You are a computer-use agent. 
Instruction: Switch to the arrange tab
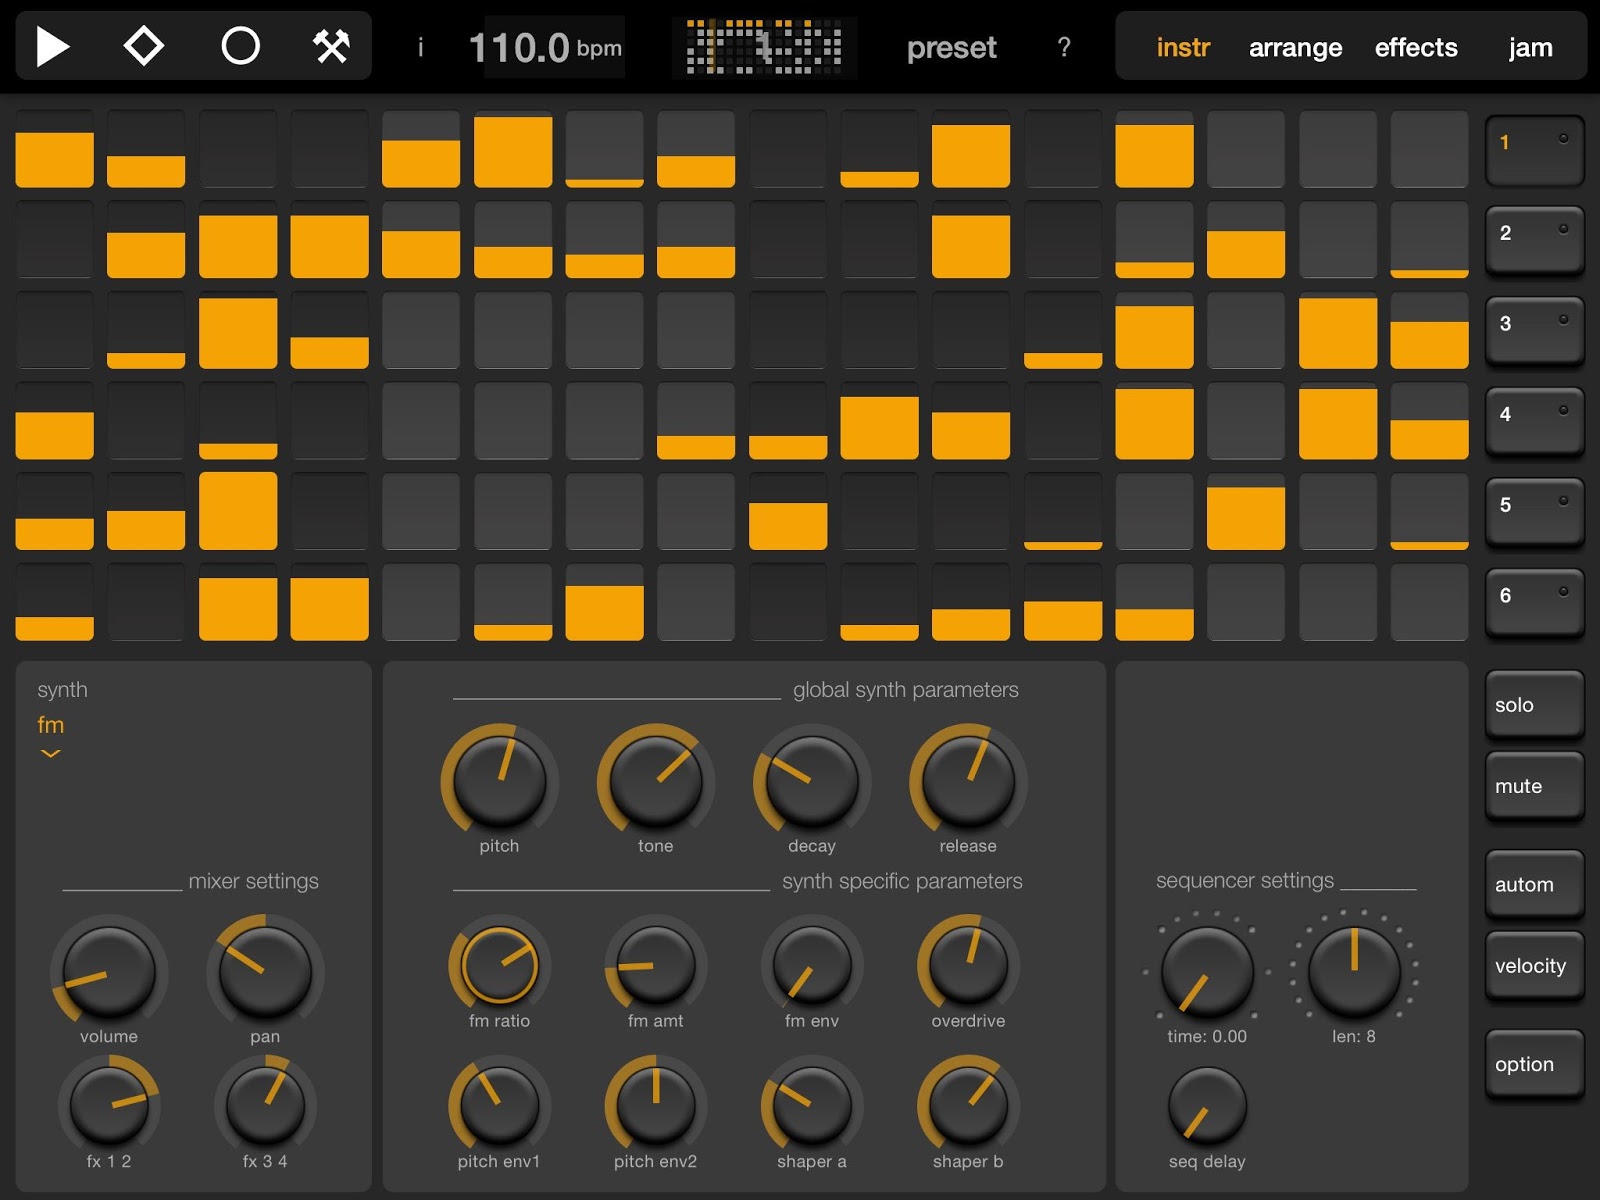click(x=1295, y=47)
